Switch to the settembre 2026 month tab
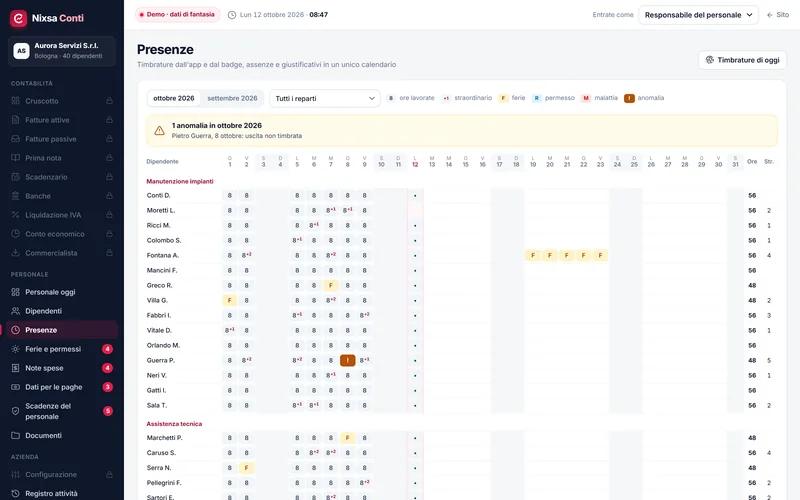This screenshot has height=500, width=800. (x=232, y=98)
